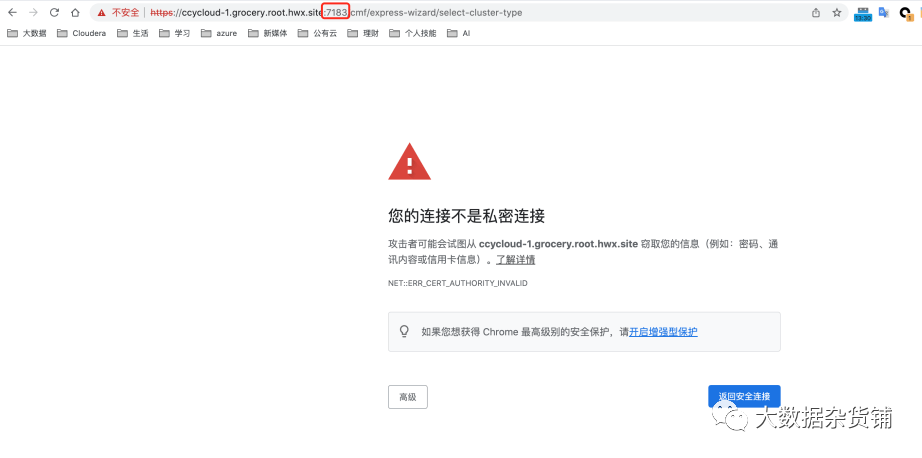The height and width of the screenshot is (458, 922).
Task: Open the 学习 bookmark folder
Action: click(175, 34)
